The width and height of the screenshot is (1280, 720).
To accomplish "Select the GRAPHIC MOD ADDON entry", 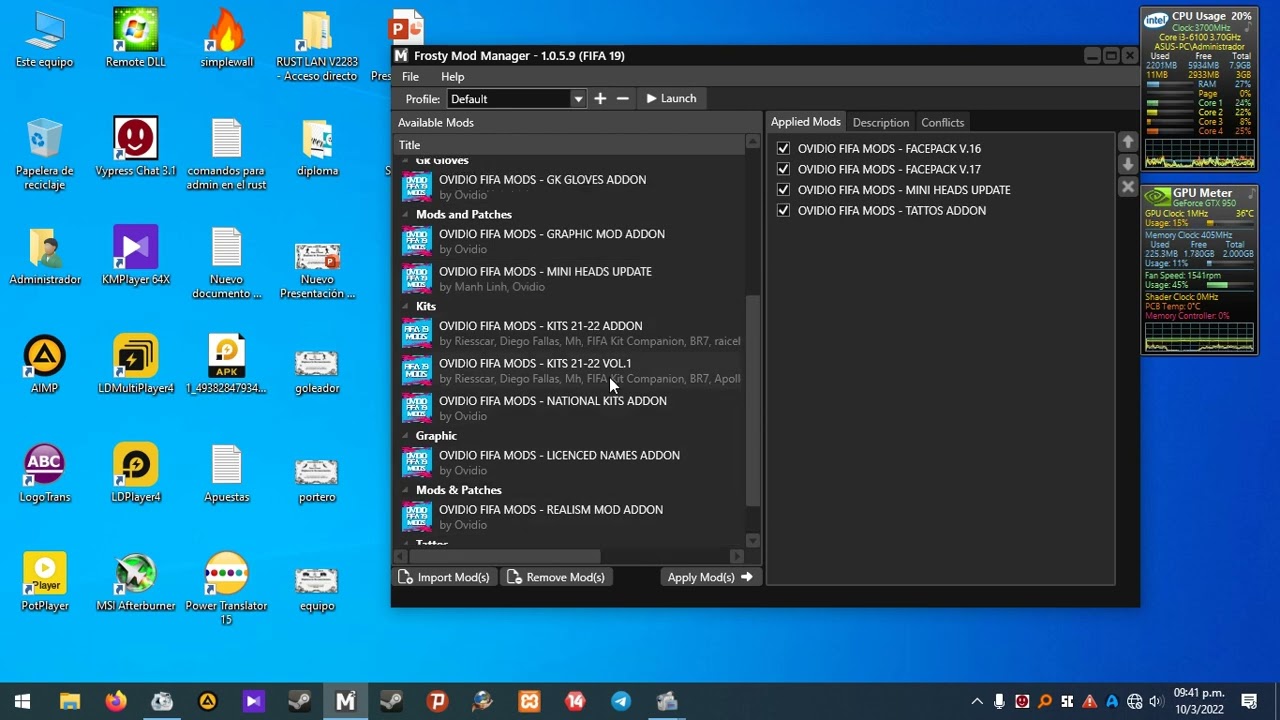I will click(572, 241).
